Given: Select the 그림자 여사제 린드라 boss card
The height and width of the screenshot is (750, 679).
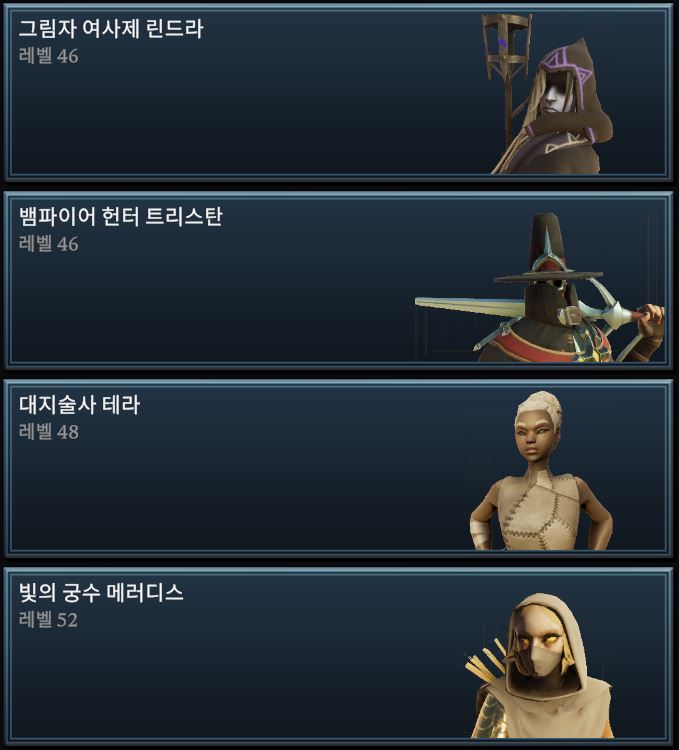Looking at the screenshot, I should (x=339, y=92).
